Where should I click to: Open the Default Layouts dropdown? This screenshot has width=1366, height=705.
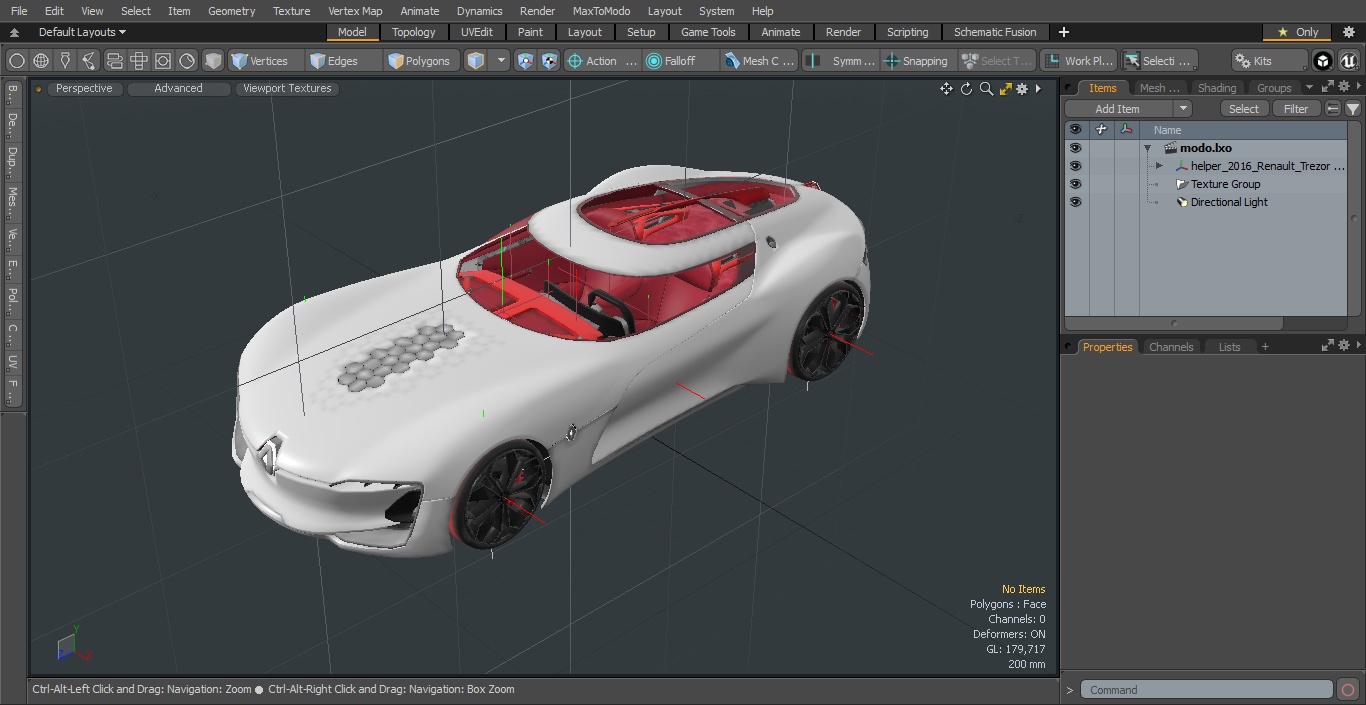click(x=82, y=32)
